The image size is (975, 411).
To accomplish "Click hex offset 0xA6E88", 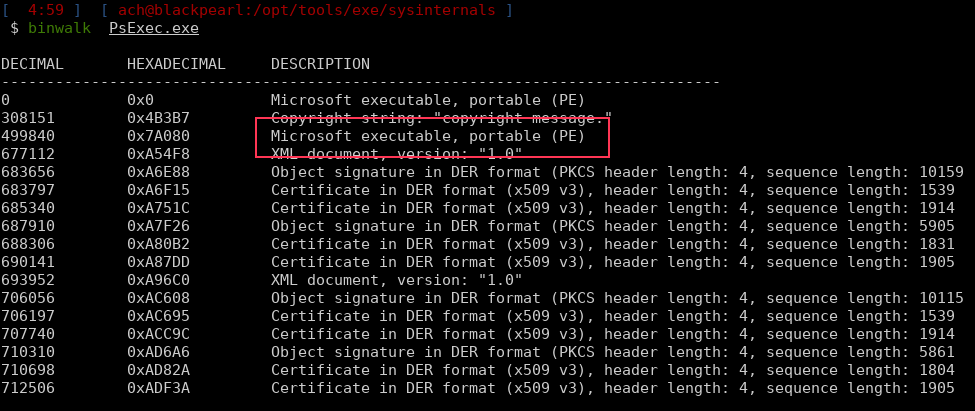I will pos(156,172).
